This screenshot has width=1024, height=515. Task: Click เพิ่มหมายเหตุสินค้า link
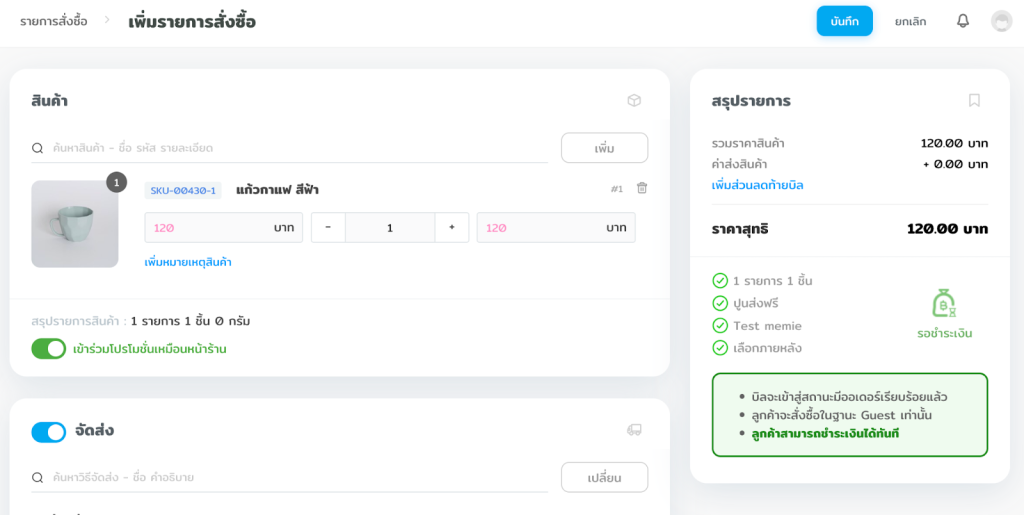pos(188,262)
